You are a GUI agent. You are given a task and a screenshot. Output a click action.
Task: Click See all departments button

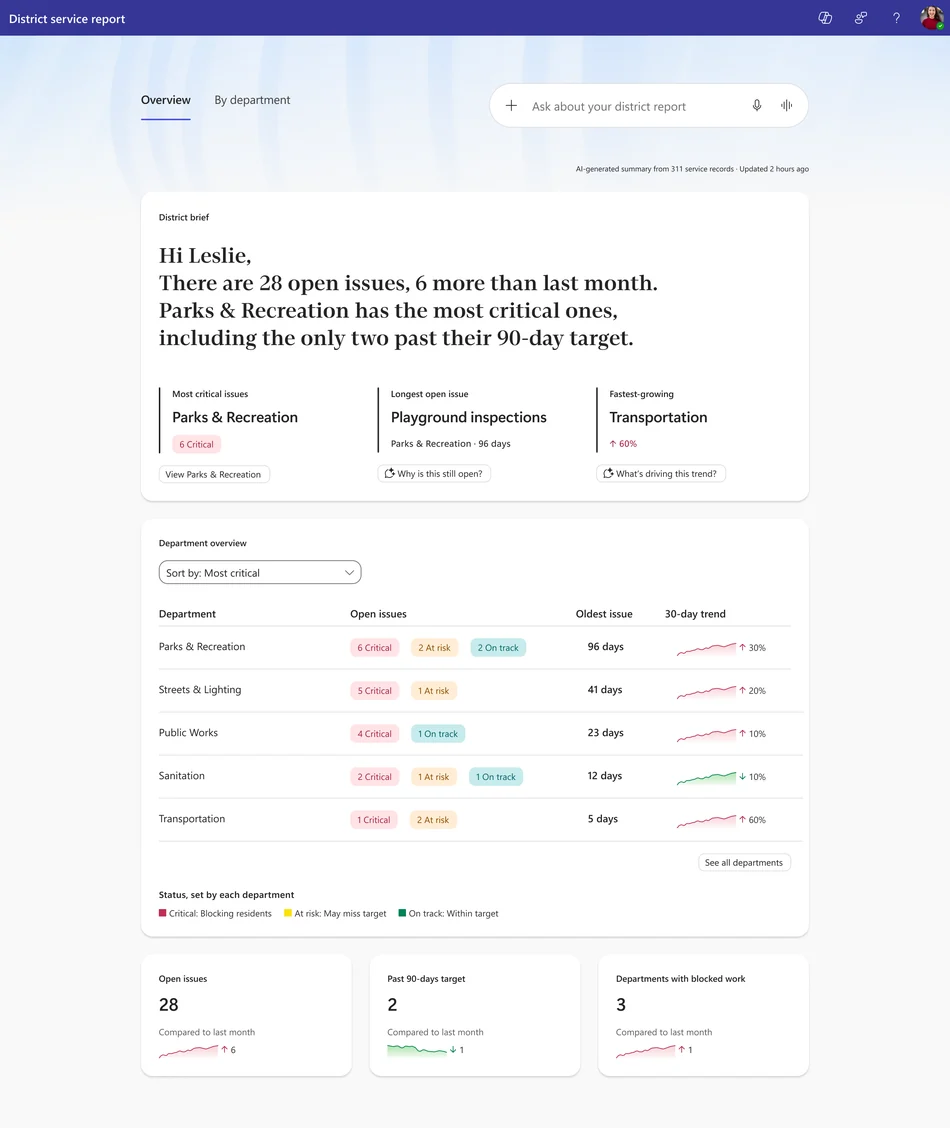point(744,863)
